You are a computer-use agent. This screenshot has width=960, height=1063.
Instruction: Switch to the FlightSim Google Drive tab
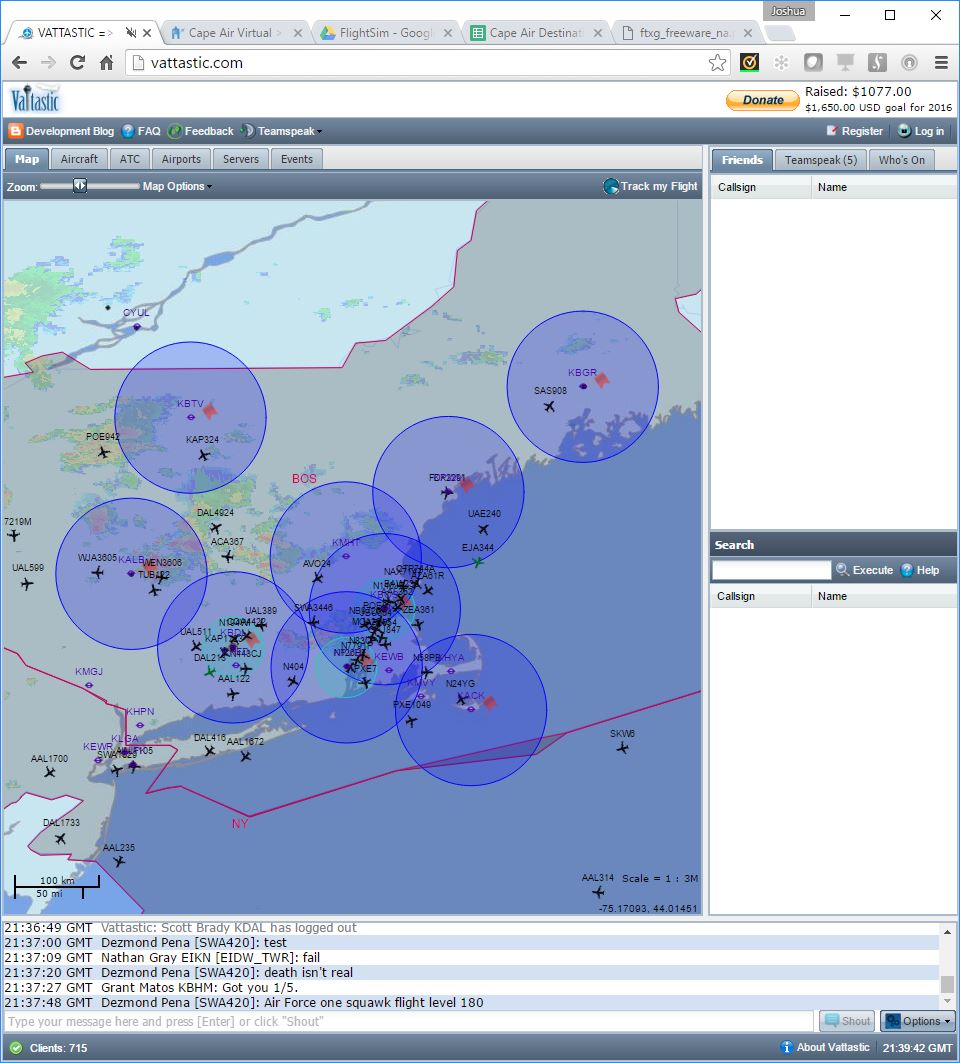[x=385, y=33]
